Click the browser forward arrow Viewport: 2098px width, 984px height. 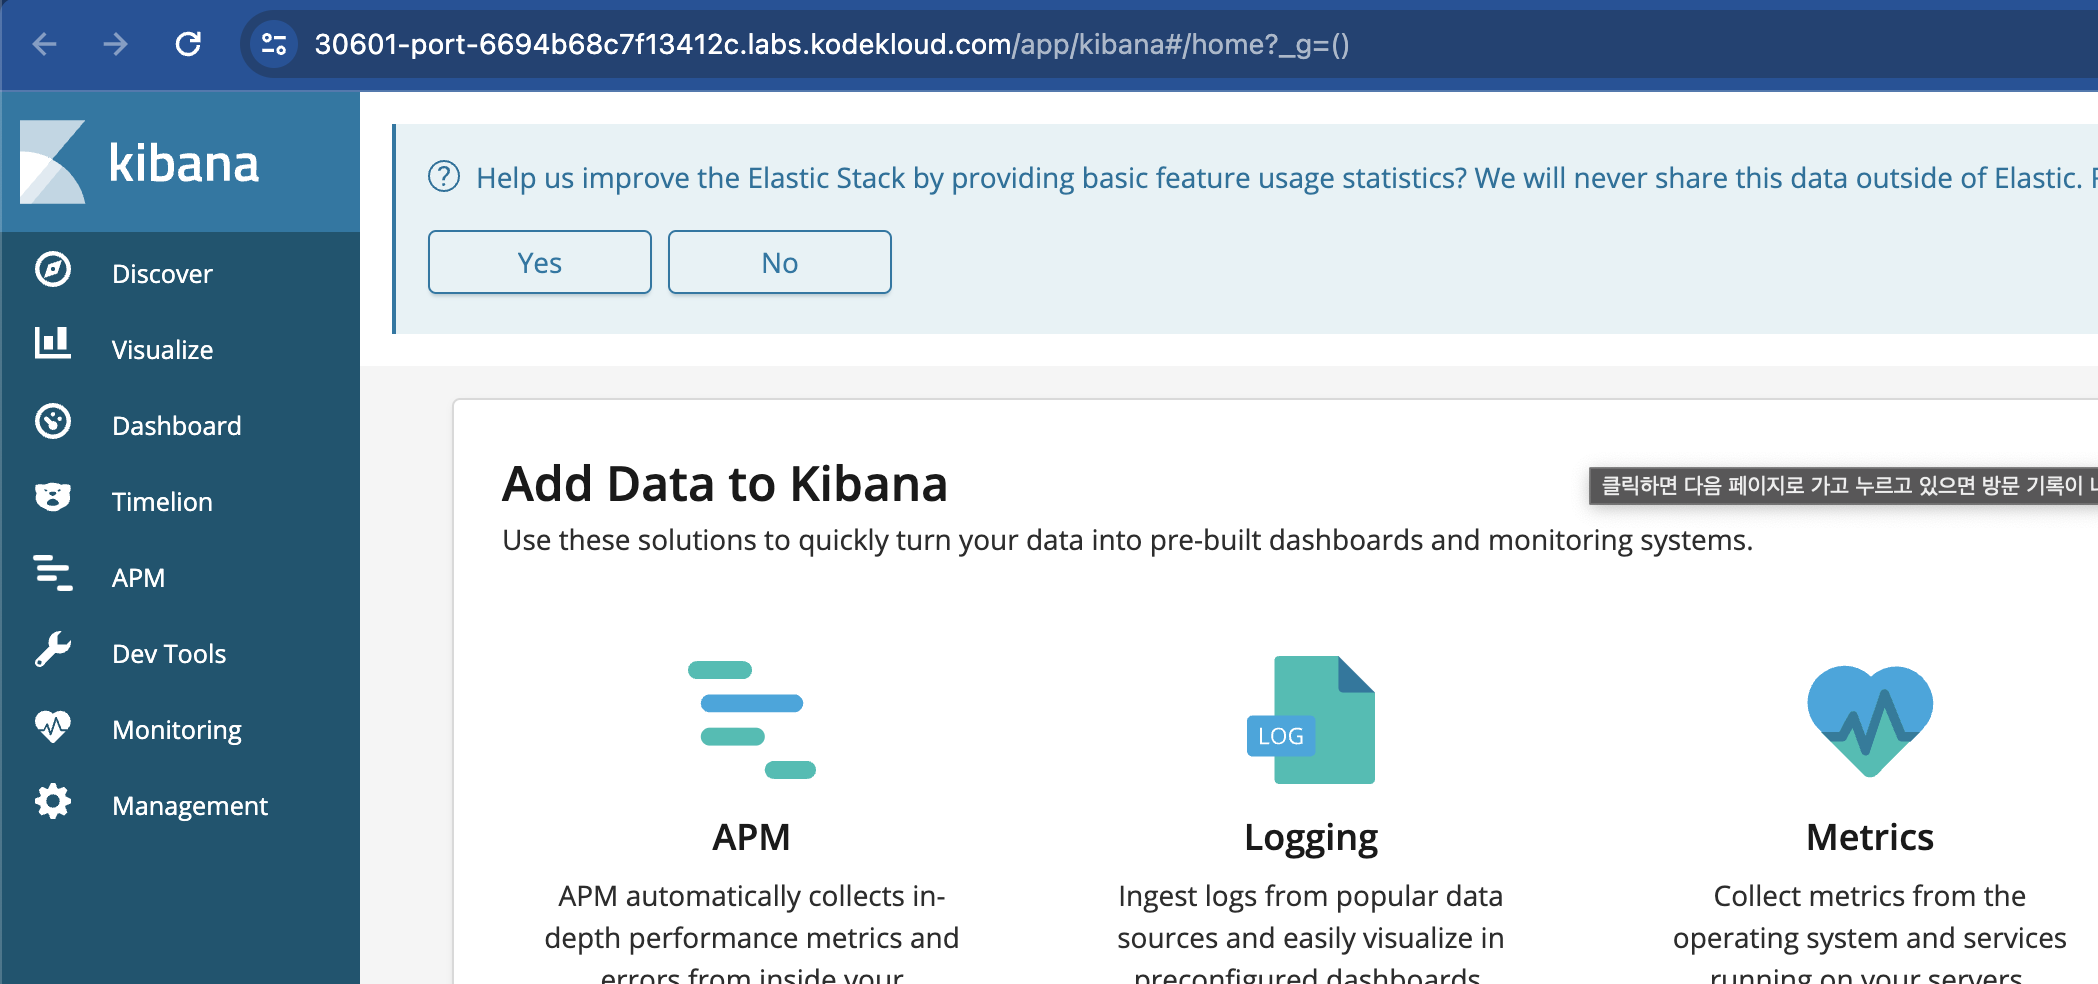[116, 44]
